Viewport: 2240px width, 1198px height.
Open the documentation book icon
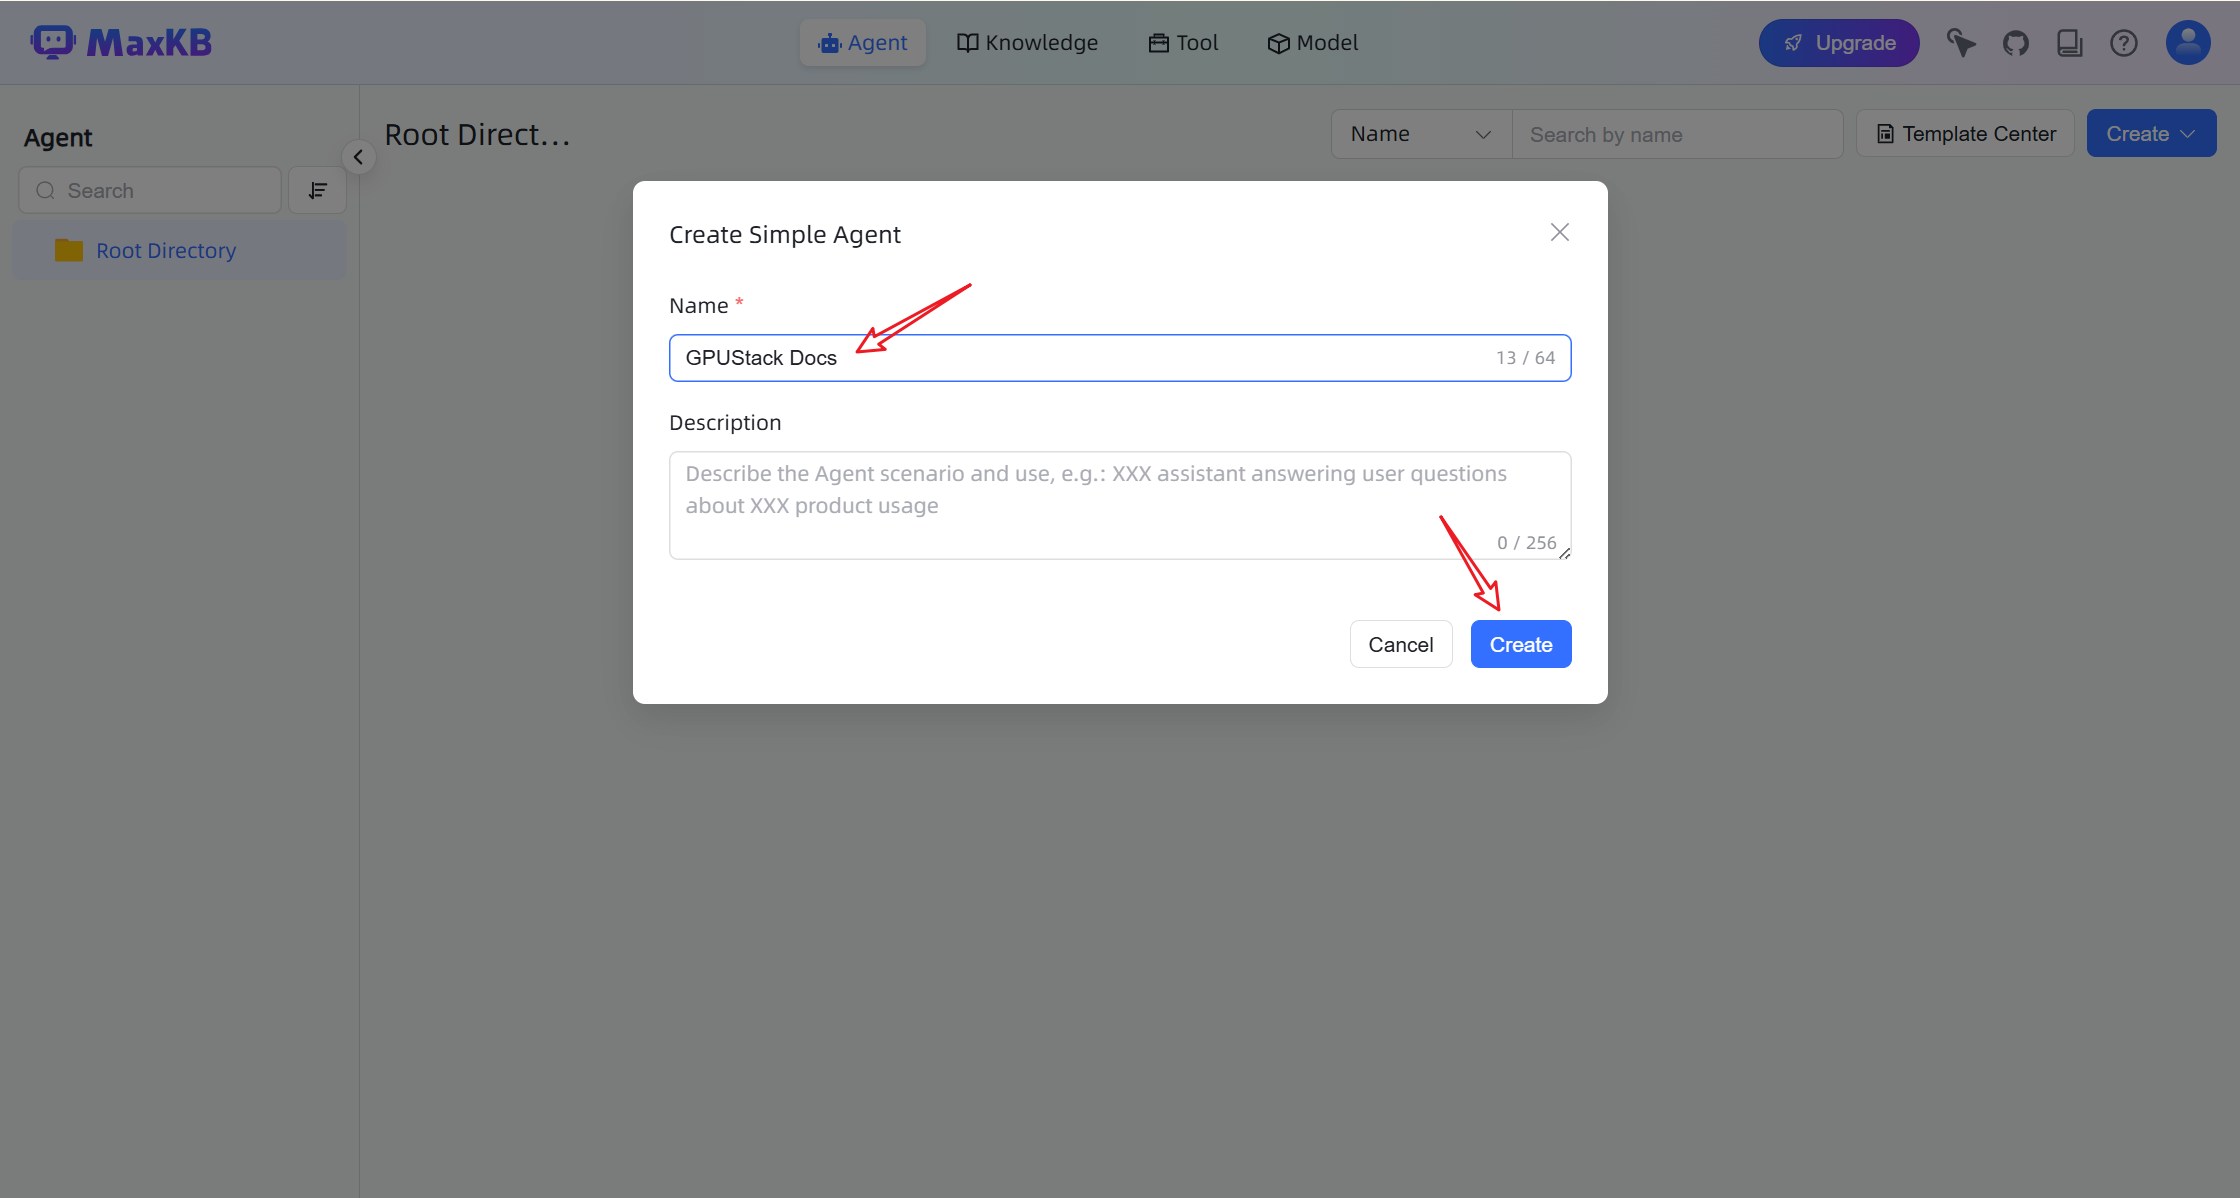[x=2069, y=43]
